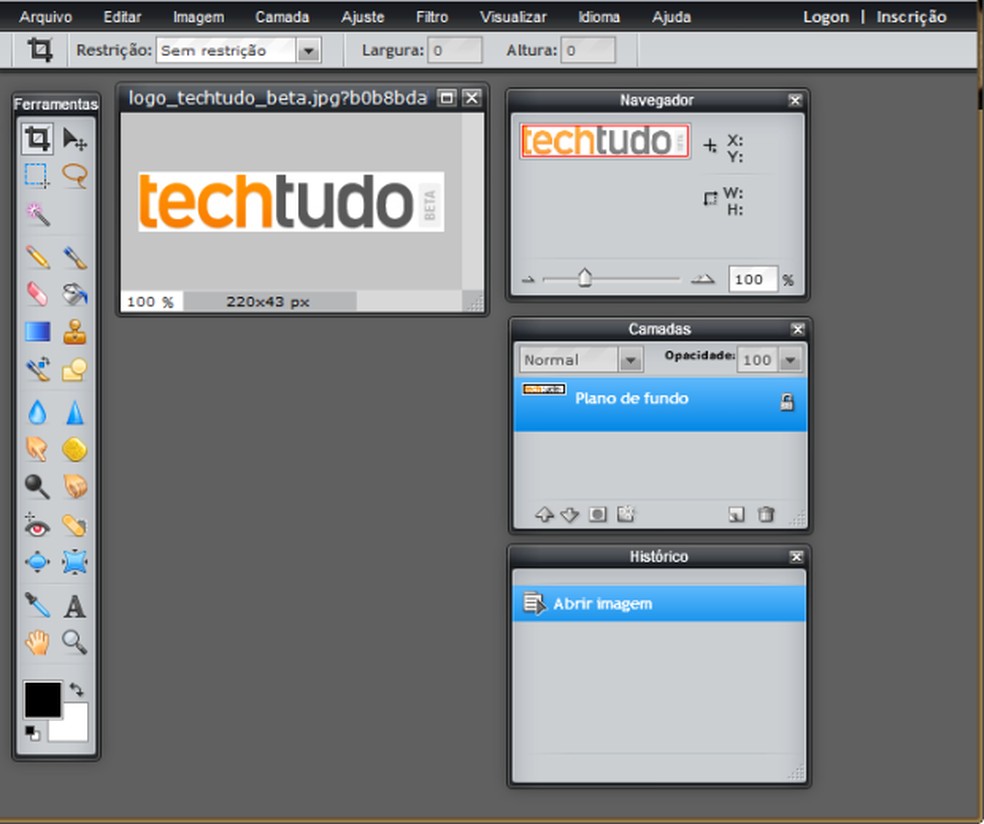Select the Dodge tool
Image resolution: width=984 pixels, height=824 pixels.
click(x=37, y=486)
